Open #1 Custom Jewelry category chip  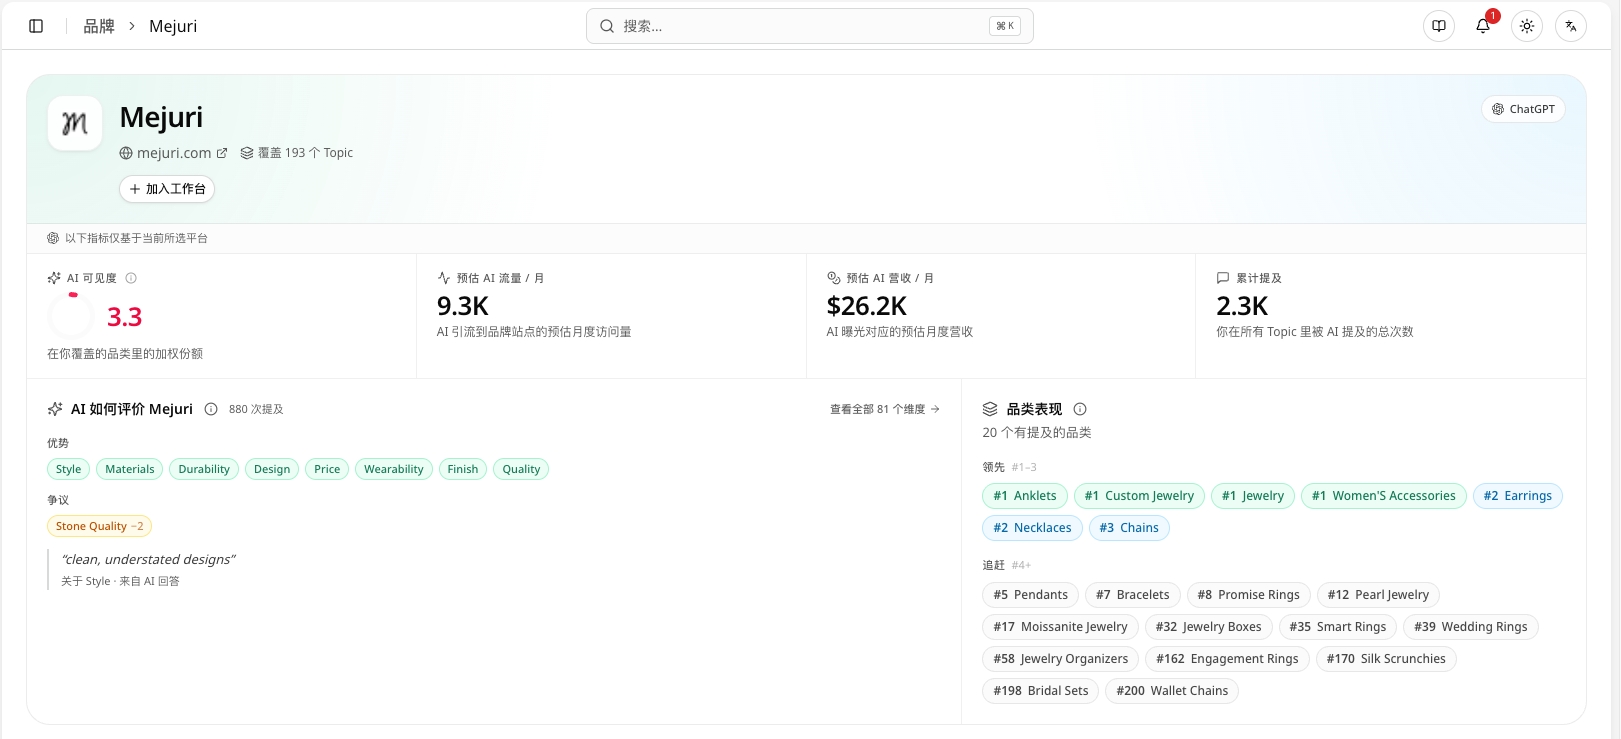1139,496
